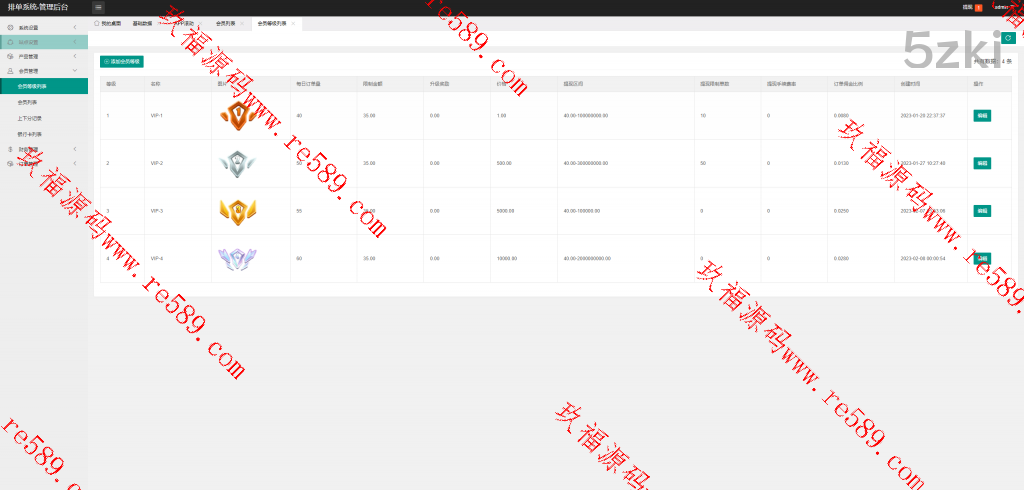Open 银行卡列表 in the sidebar
This screenshot has height=490, width=1024.
coord(30,133)
